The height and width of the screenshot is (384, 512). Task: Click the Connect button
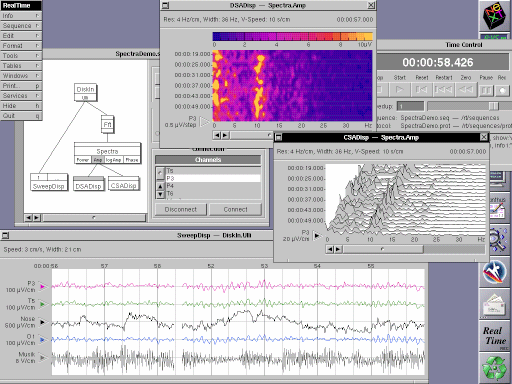coord(235,210)
